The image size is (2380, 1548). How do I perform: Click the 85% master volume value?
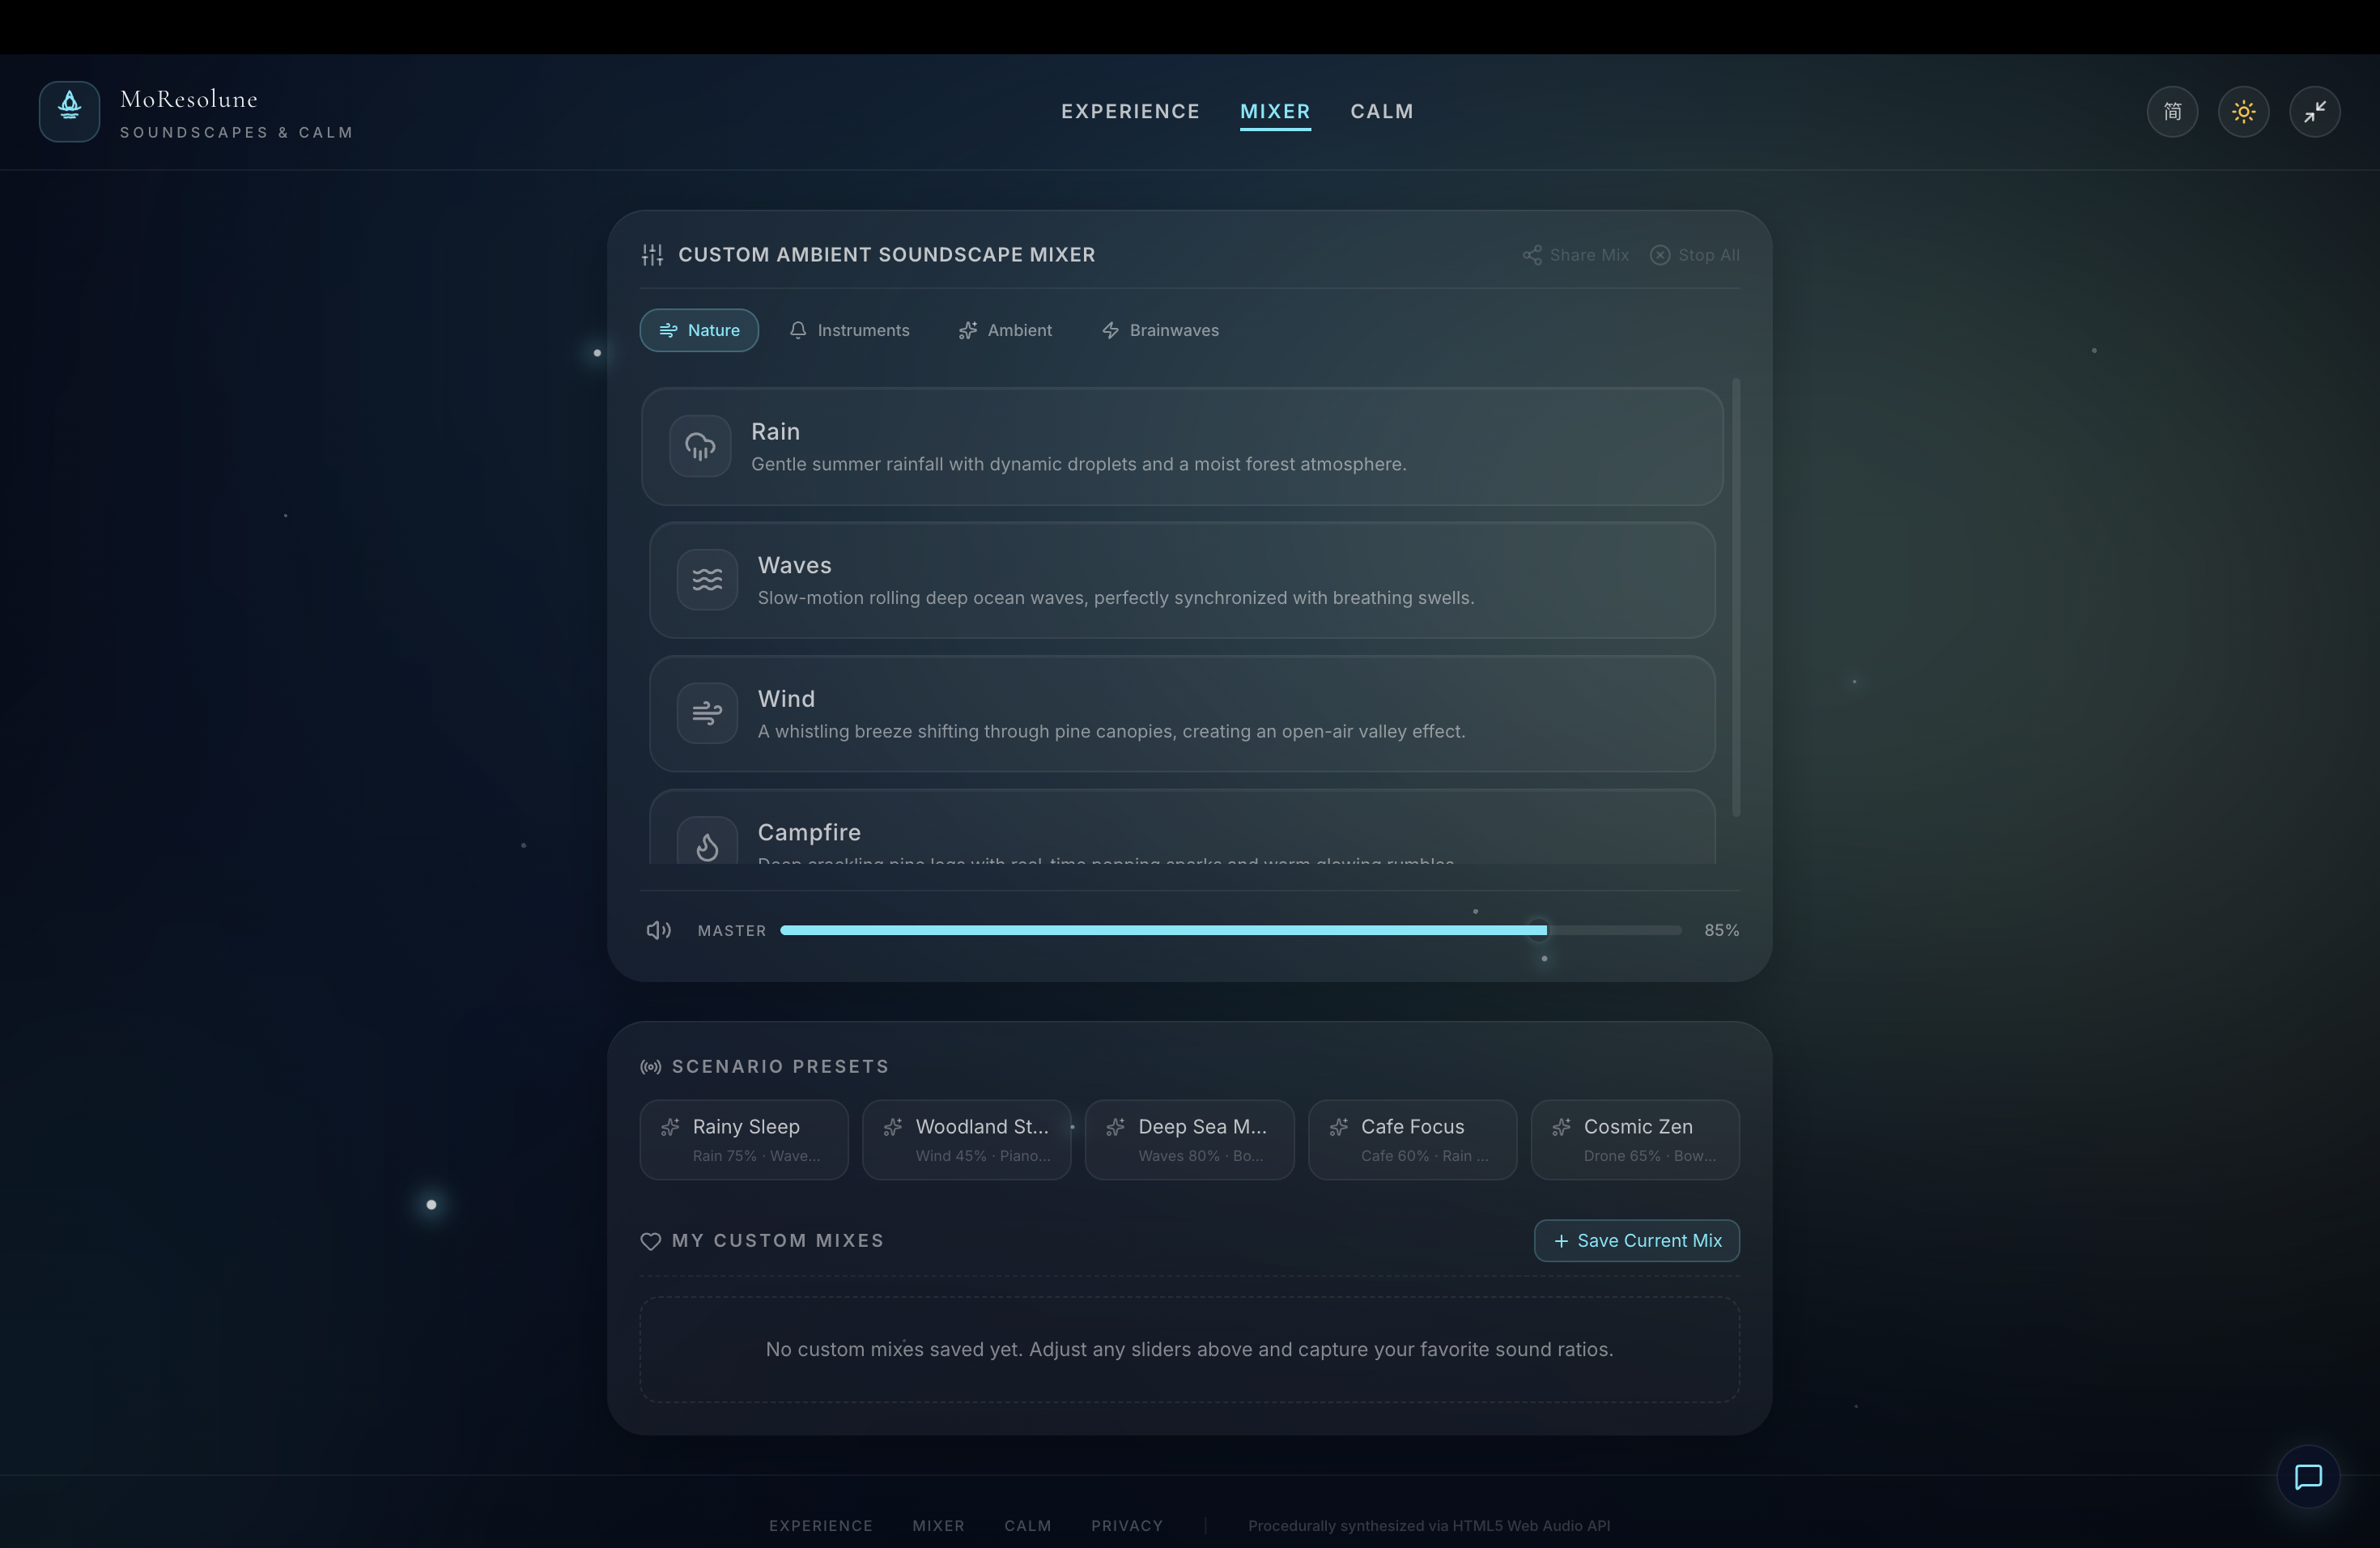pos(1722,931)
